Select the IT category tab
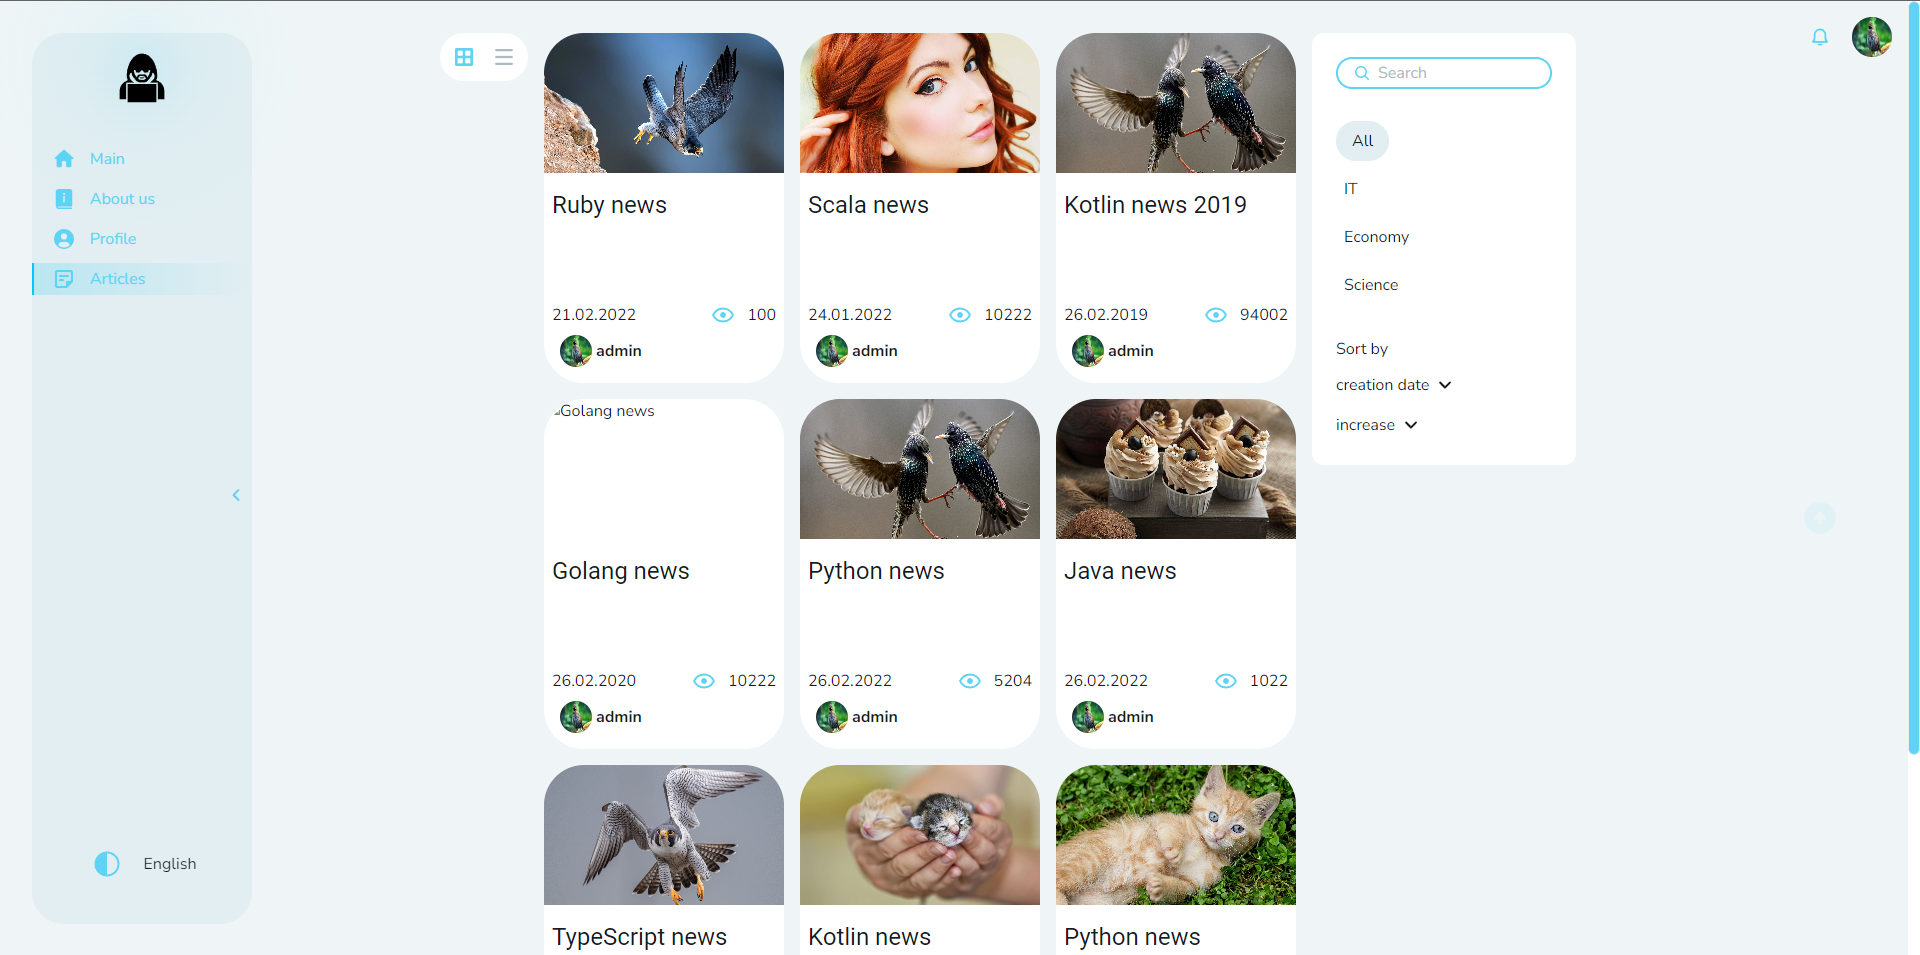Image resolution: width=1920 pixels, height=955 pixels. 1350,189
